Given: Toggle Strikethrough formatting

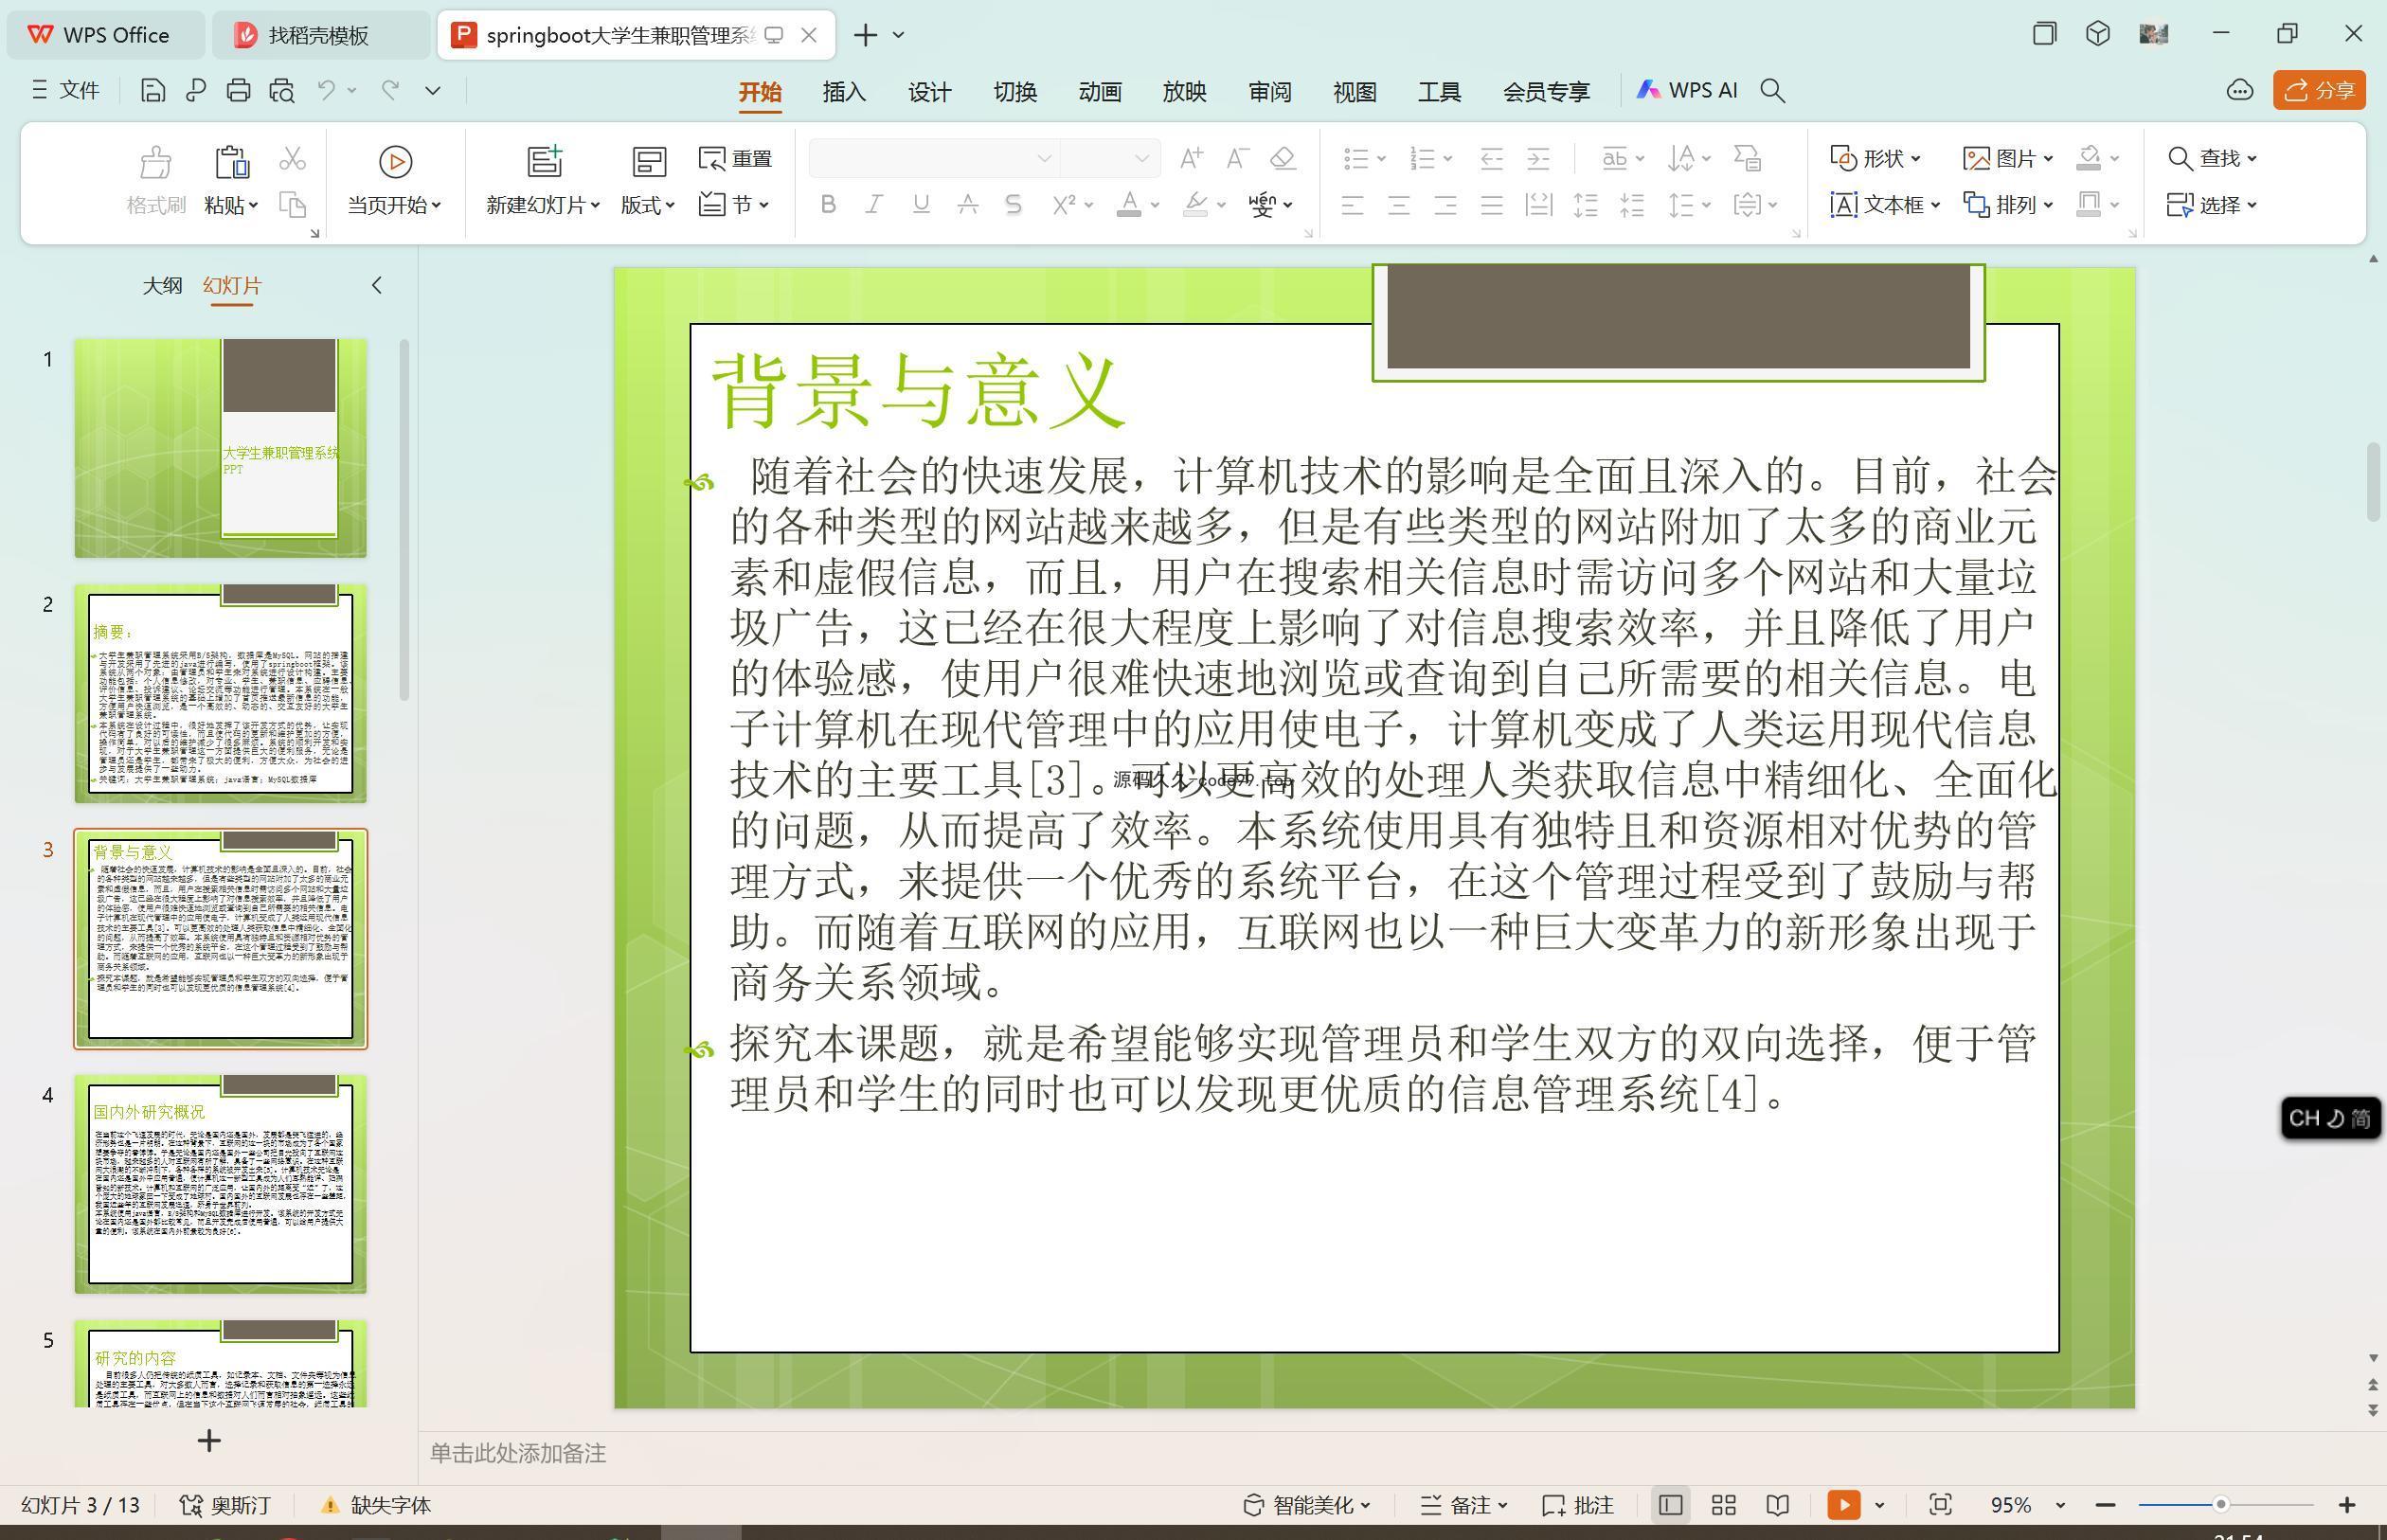Looking at the screenshot, I should point(967,205).
